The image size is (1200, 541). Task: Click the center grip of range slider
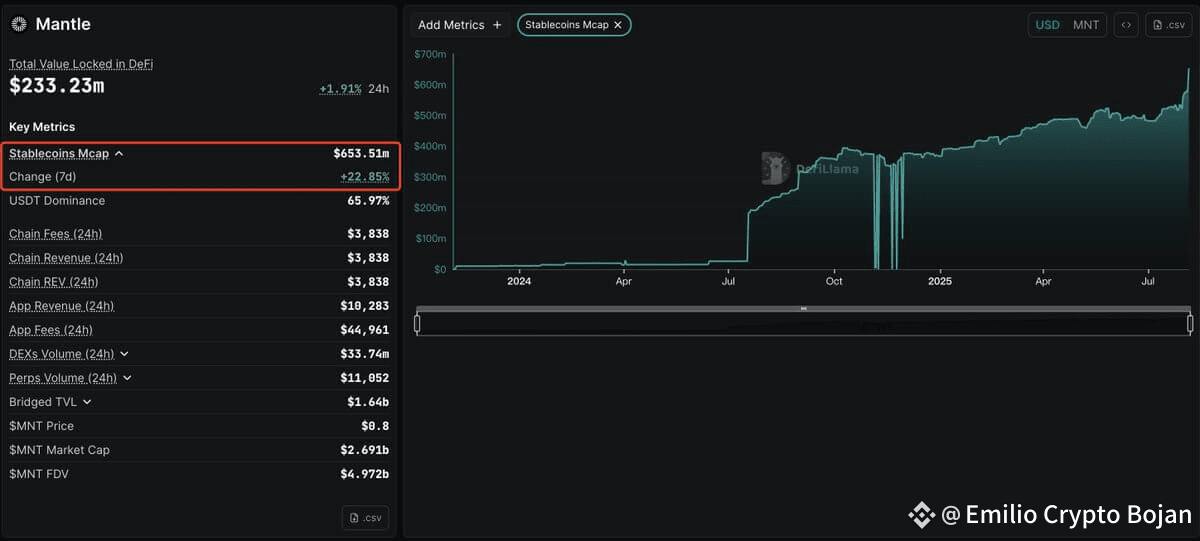tap(803, 309)
